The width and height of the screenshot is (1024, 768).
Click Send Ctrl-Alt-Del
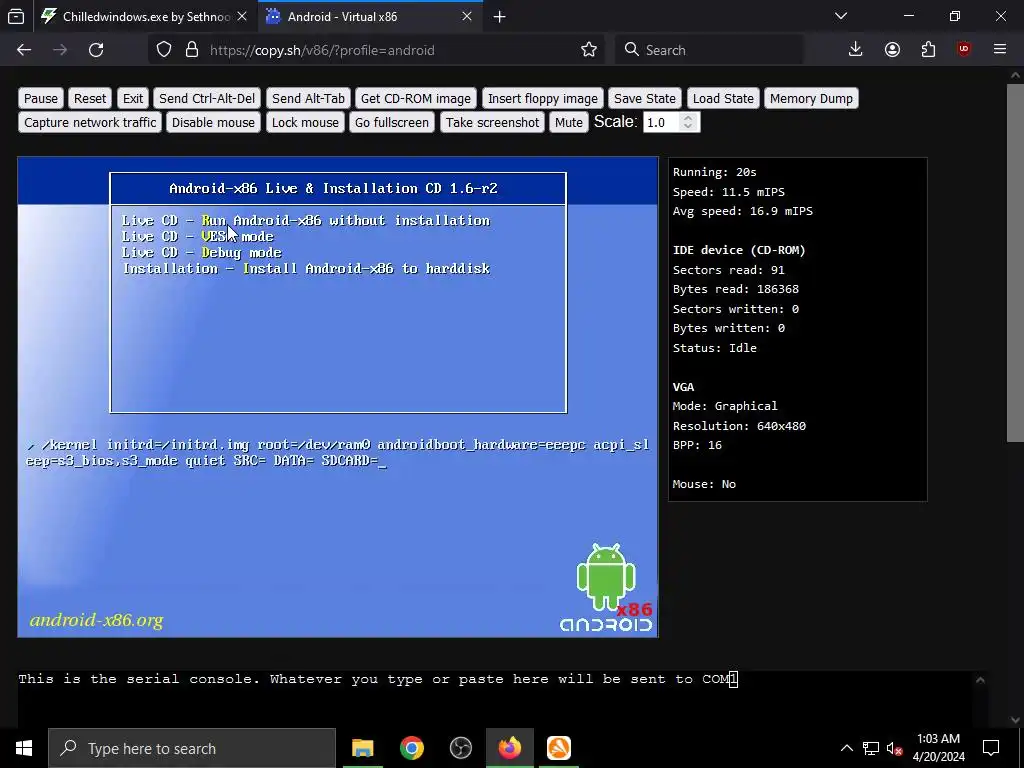click(207, 99)
